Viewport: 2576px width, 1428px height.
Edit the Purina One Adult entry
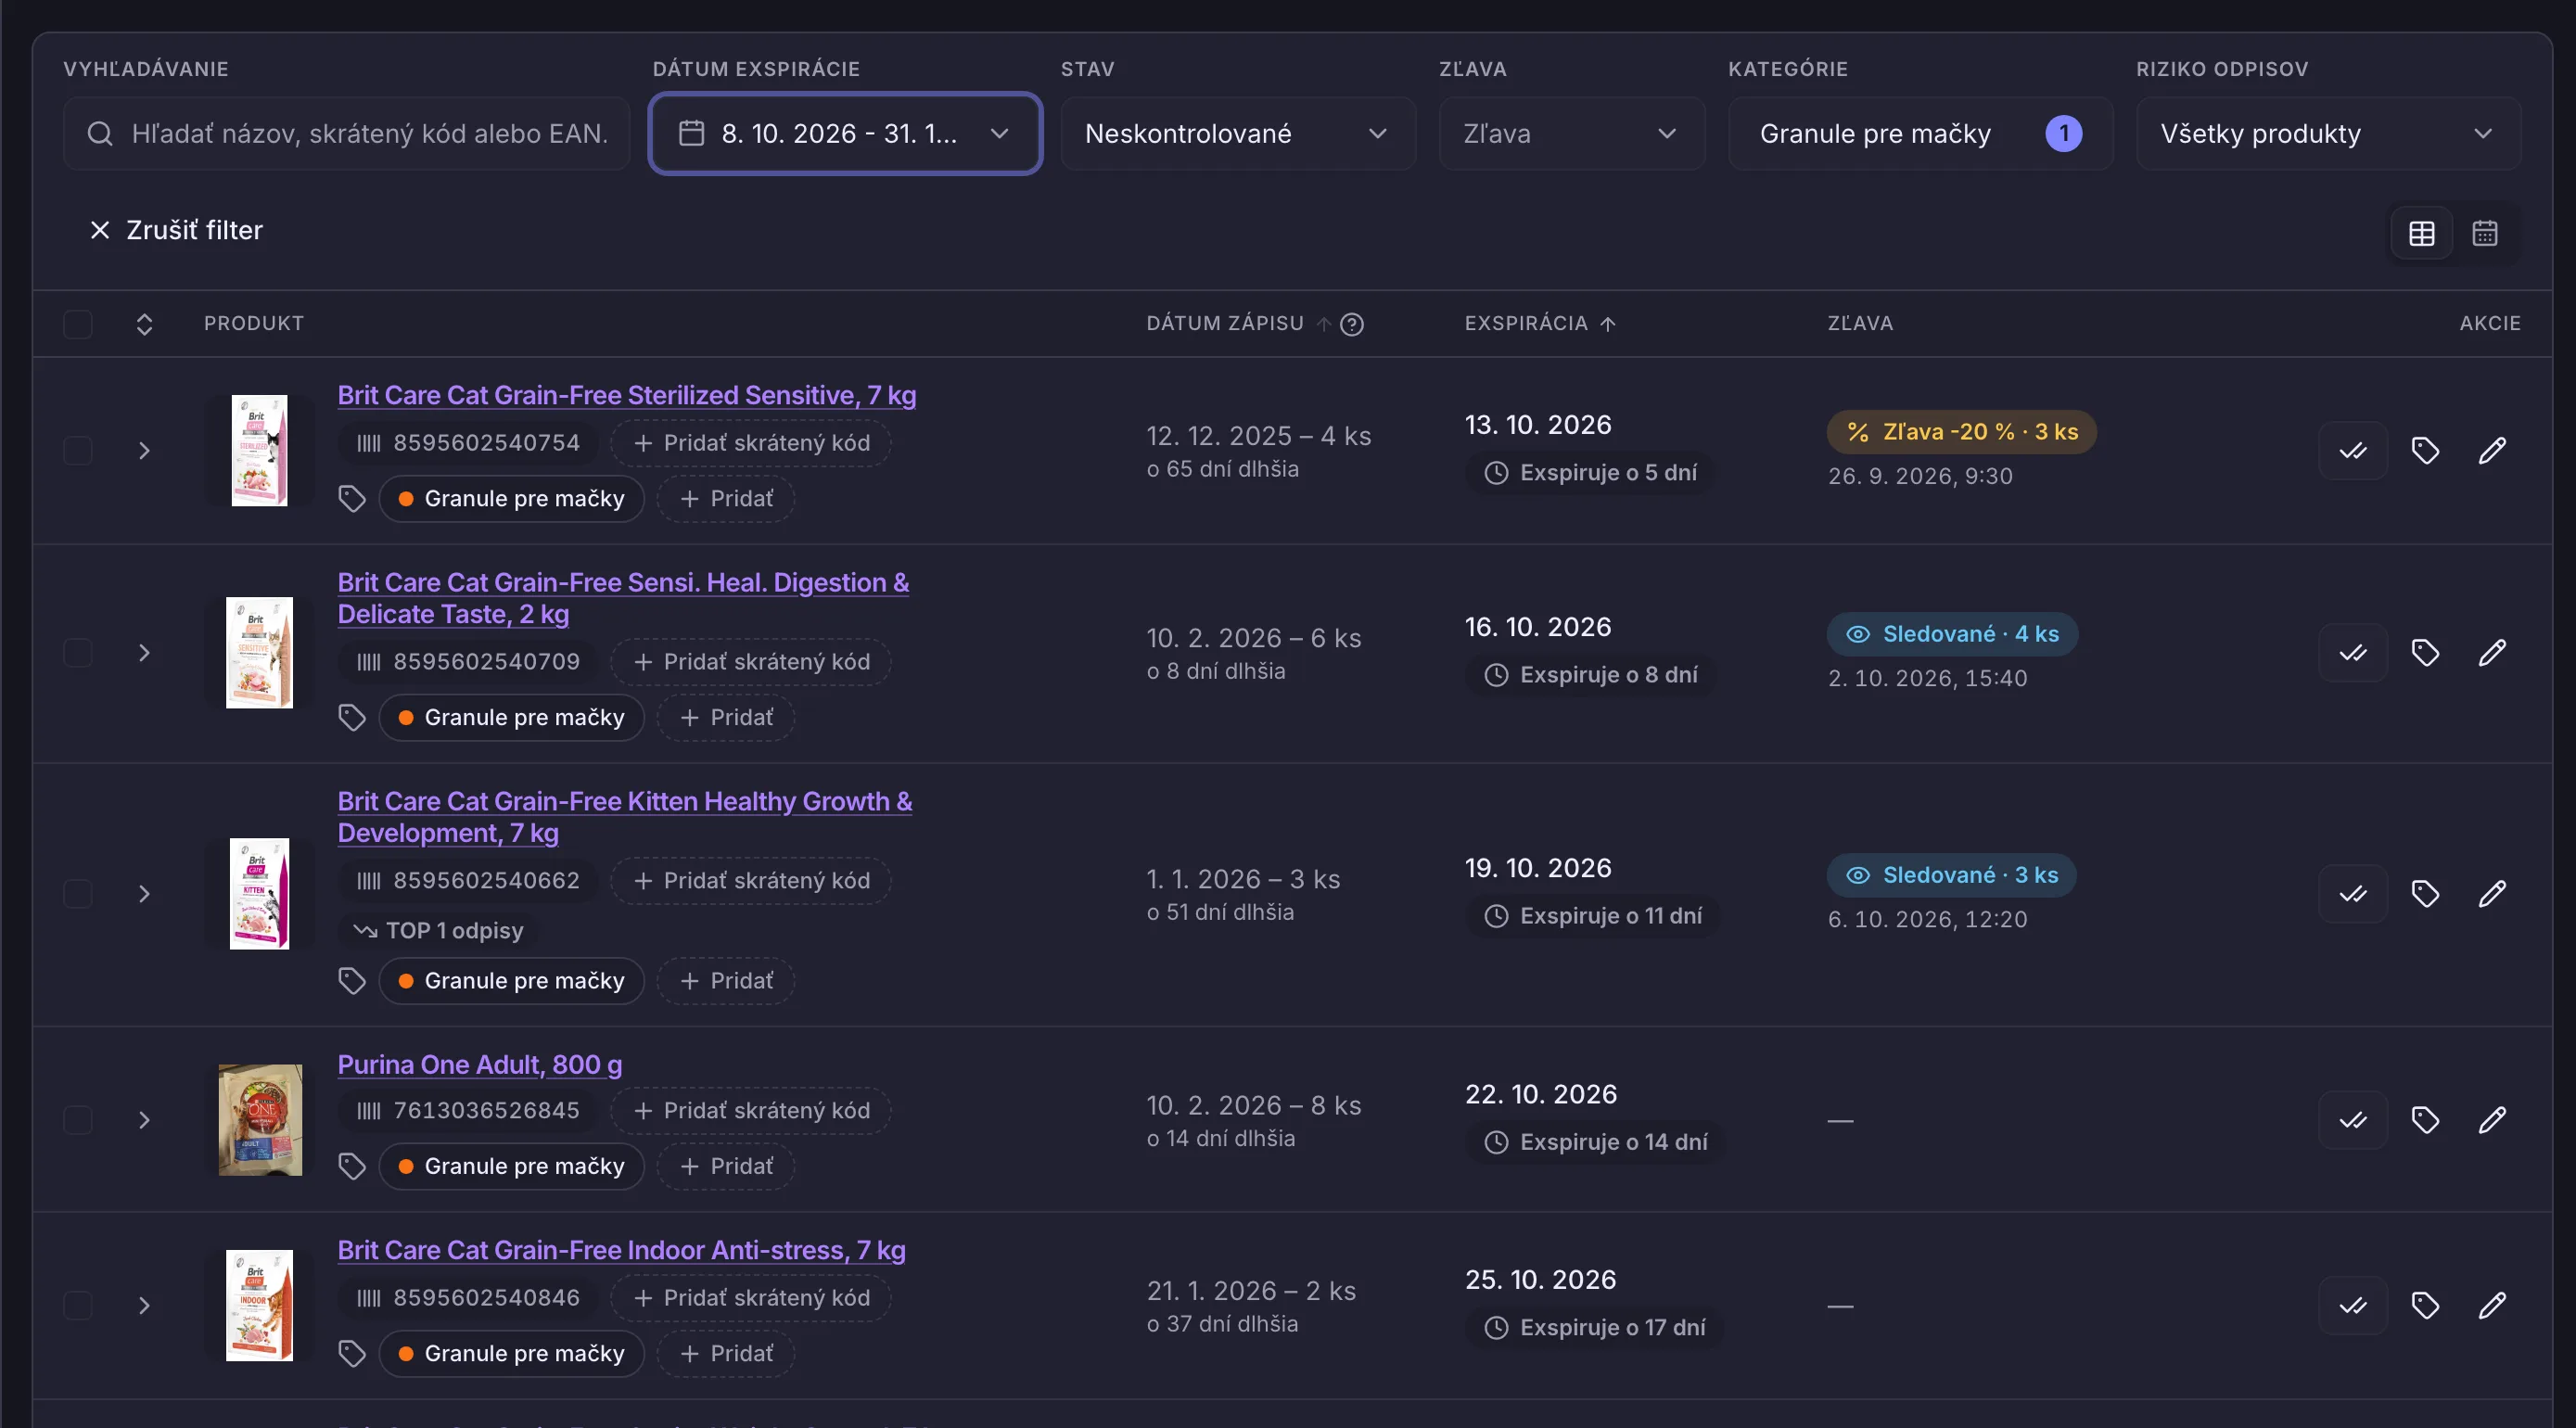(x=2492, y=1120)
